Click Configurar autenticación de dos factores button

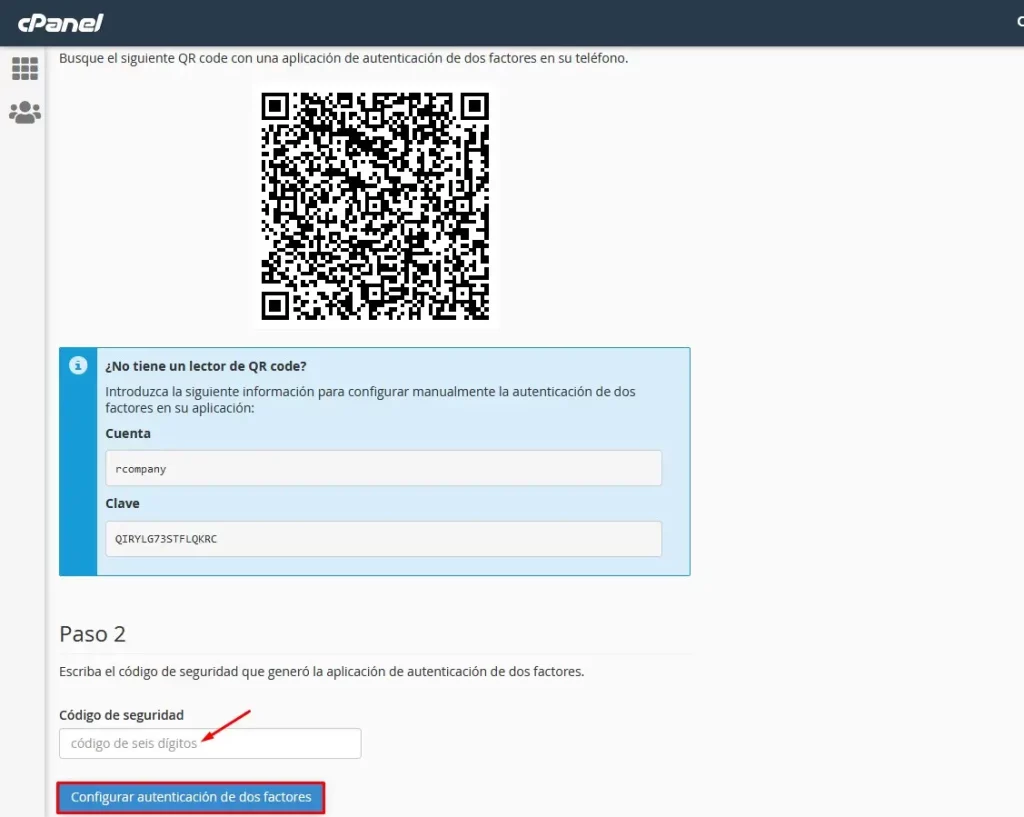click(x=191, y=797)
